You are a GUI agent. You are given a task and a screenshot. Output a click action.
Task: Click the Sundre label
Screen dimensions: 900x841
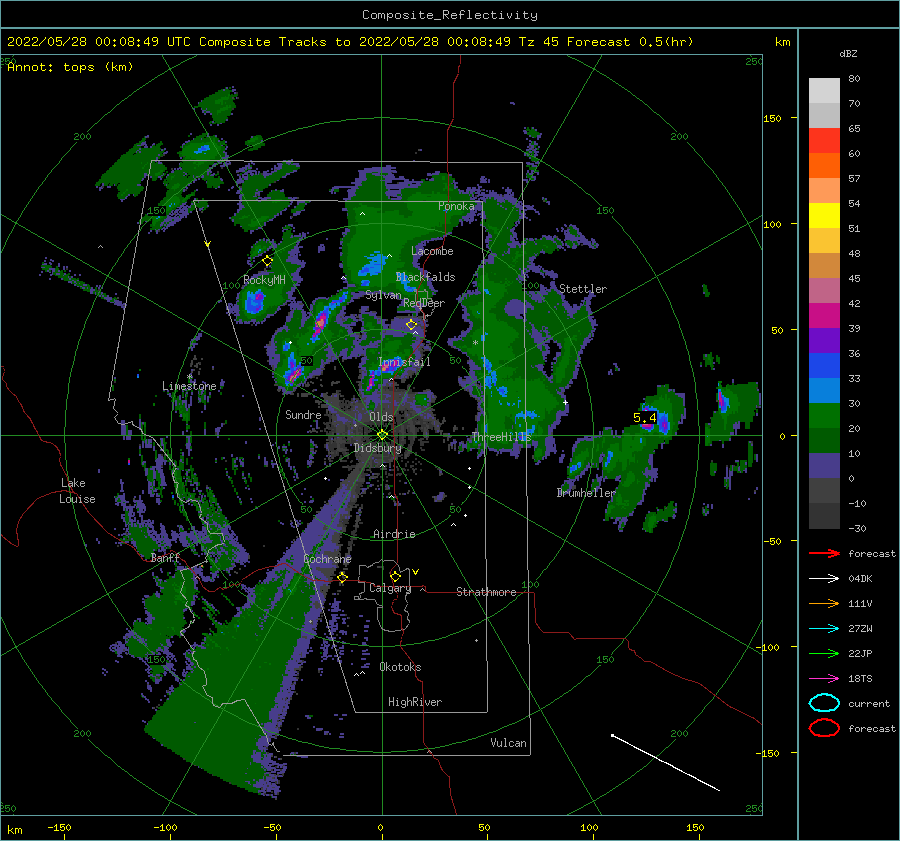pos(303,414)
